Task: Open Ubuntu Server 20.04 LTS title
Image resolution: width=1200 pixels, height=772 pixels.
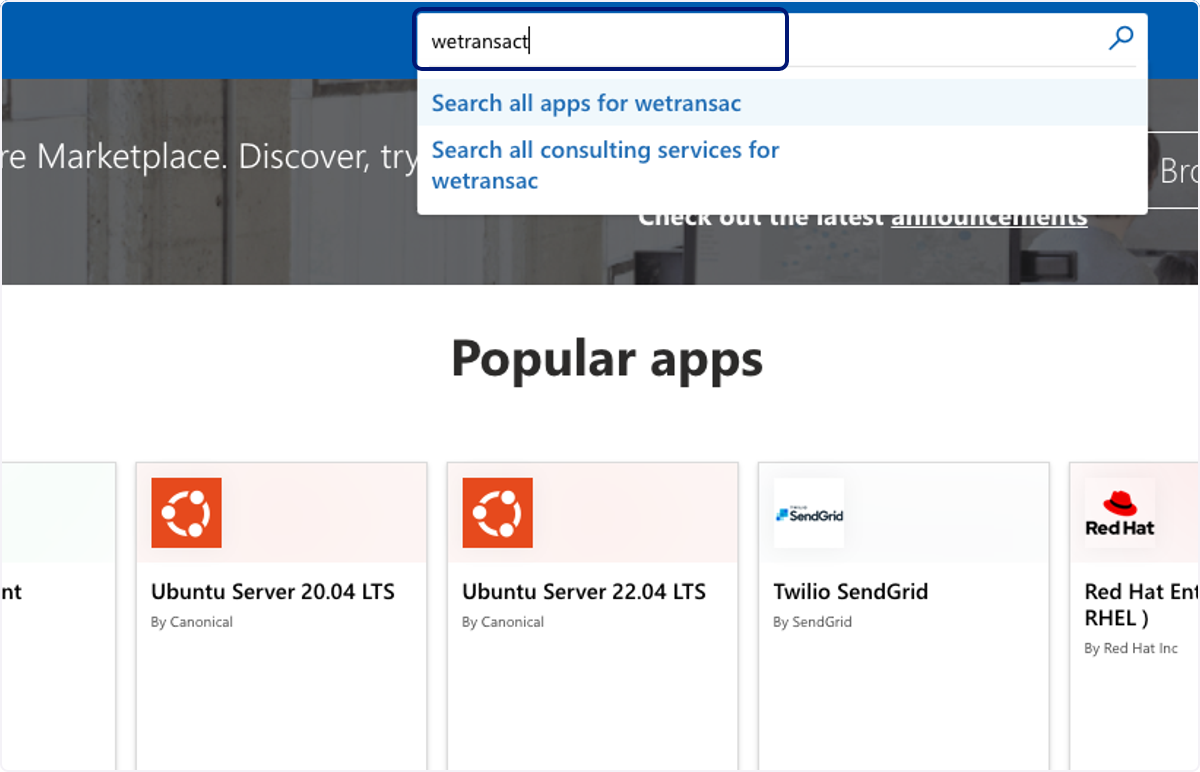Action: click(x=273, y=592)
